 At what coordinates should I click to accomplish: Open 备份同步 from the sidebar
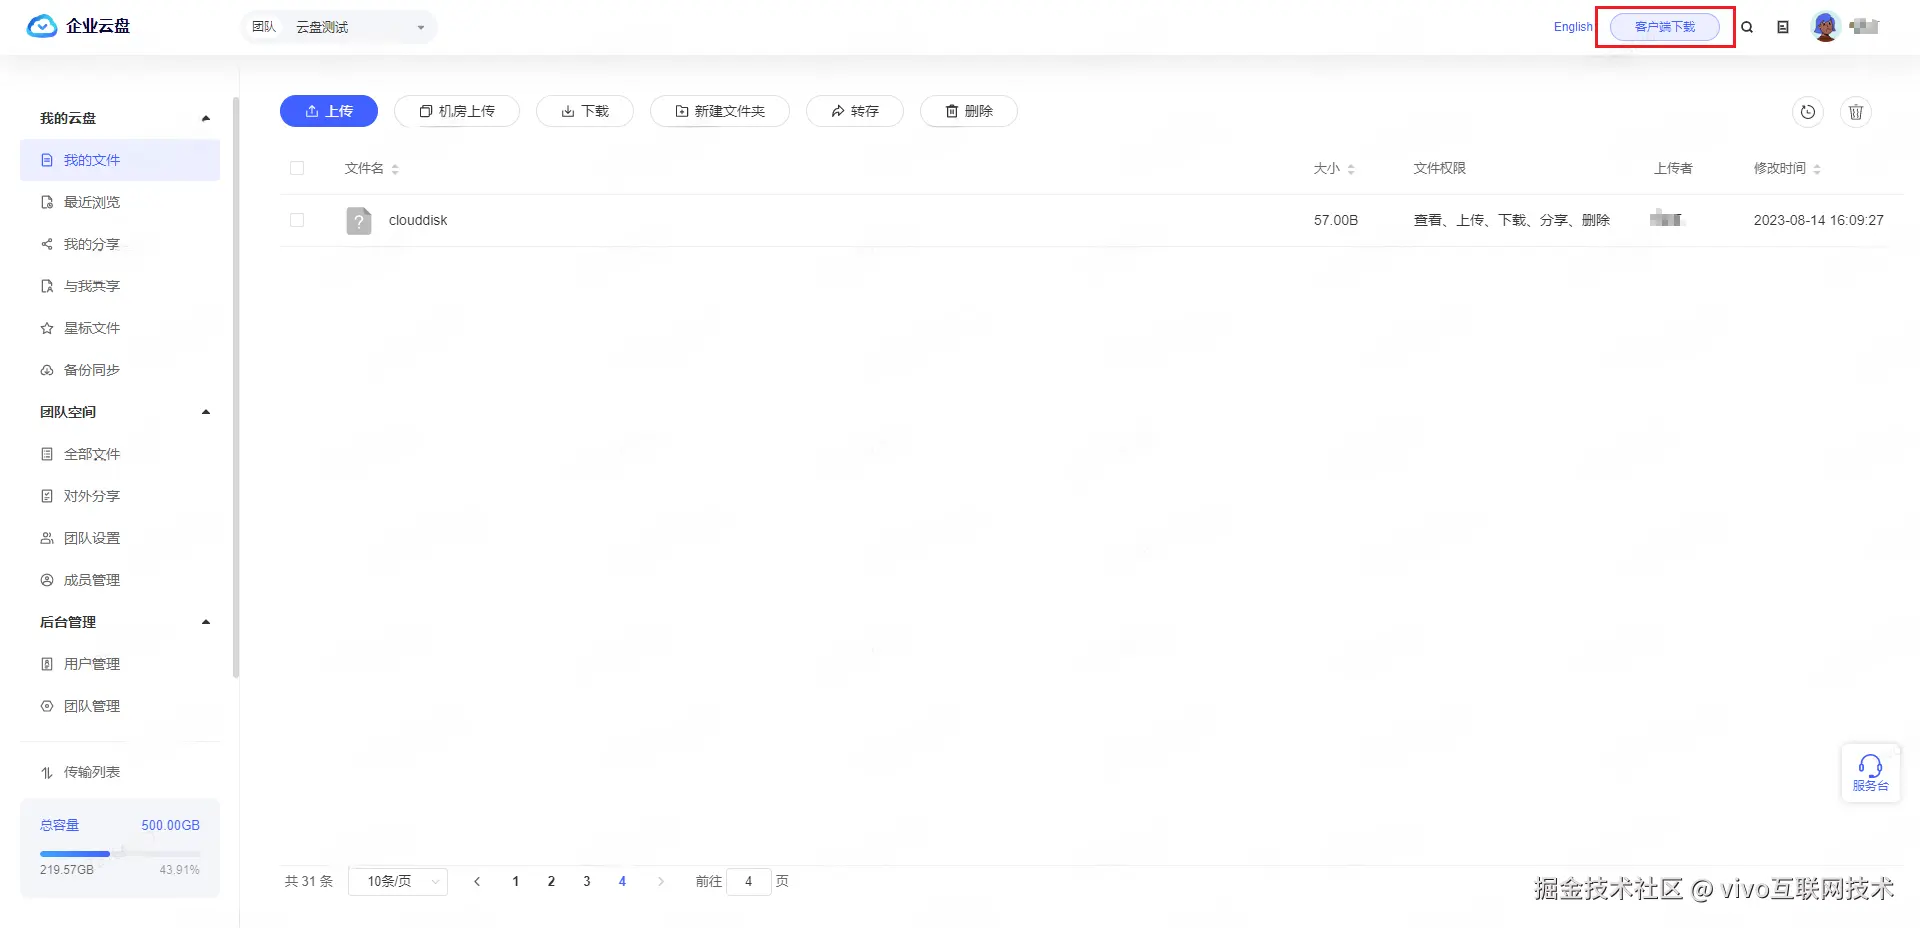click(91, 369)
